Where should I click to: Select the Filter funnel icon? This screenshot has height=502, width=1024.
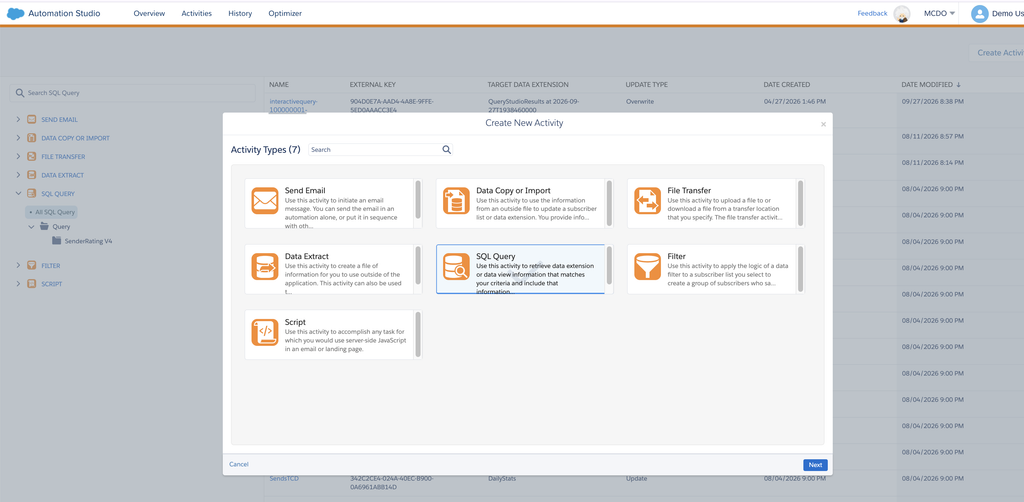pyautogui.click(x=647, y=266)
